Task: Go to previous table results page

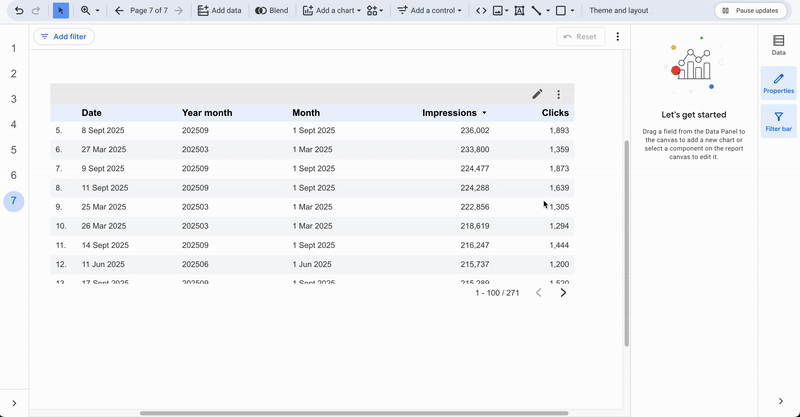Action: pos(539,292)
